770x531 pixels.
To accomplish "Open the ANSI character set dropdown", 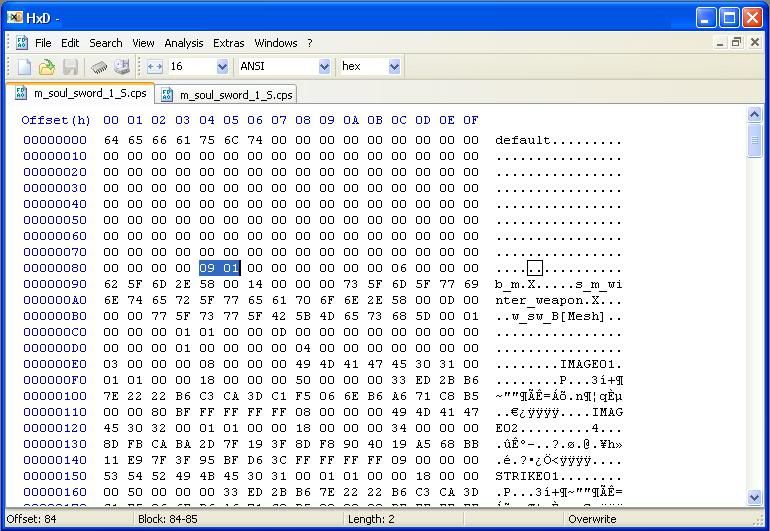I will tap(324, 67).
